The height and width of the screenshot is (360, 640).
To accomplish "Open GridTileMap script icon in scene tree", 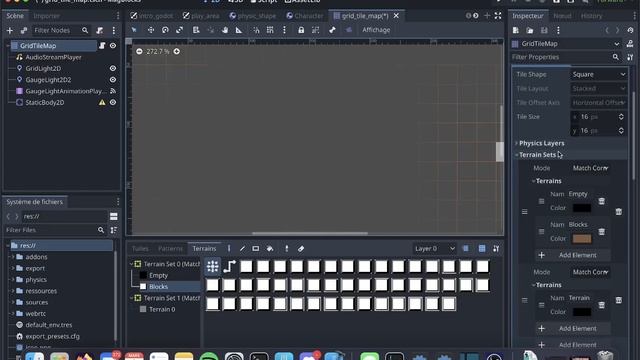I will click(102, 46).
